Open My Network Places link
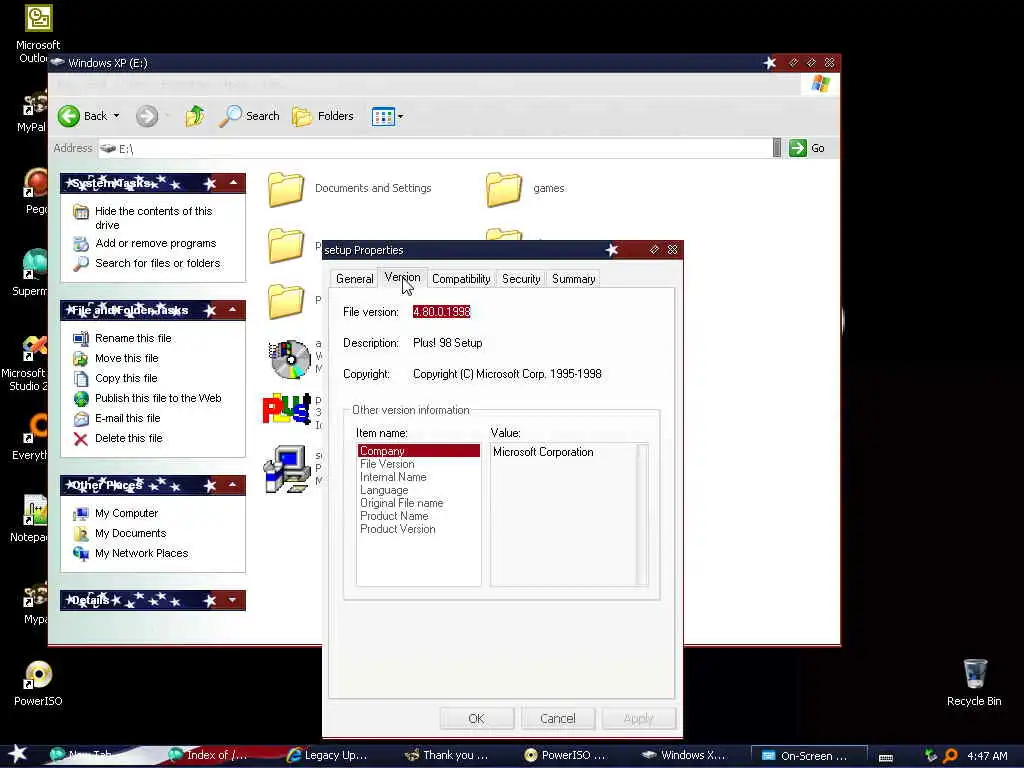 click(142, 553)
